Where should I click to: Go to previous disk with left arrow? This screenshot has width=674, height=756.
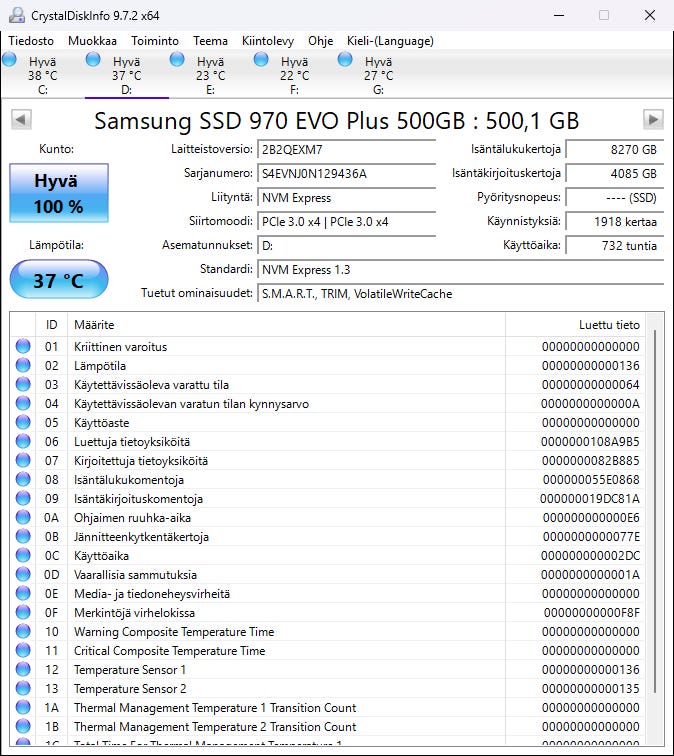point(20,120)
